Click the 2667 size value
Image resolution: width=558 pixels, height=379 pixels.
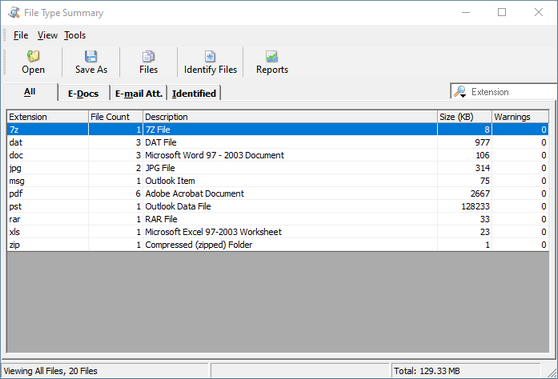click(x=480, y=194)
